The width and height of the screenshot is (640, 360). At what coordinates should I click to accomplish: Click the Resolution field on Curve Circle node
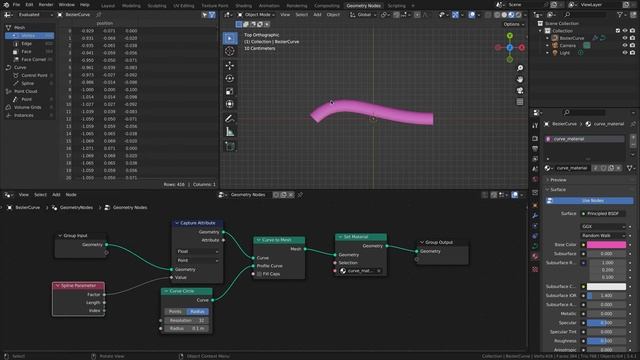coord(187,320)
